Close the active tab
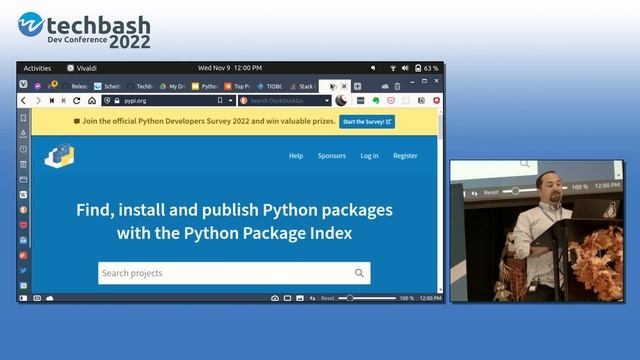 click(x=344, y=86)
